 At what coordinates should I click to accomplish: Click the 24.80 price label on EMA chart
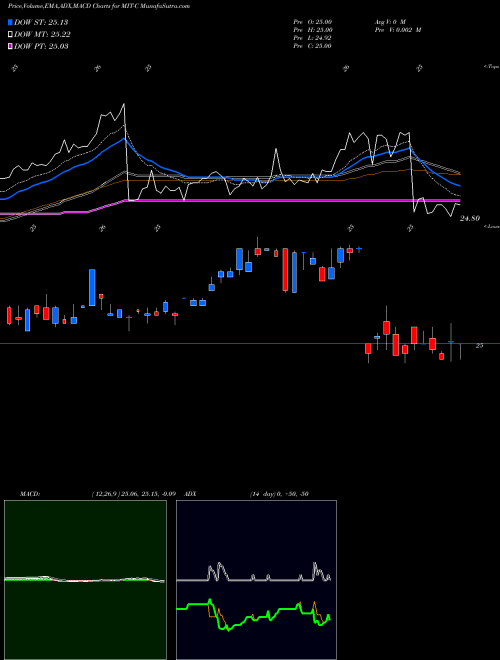[470, 218]
